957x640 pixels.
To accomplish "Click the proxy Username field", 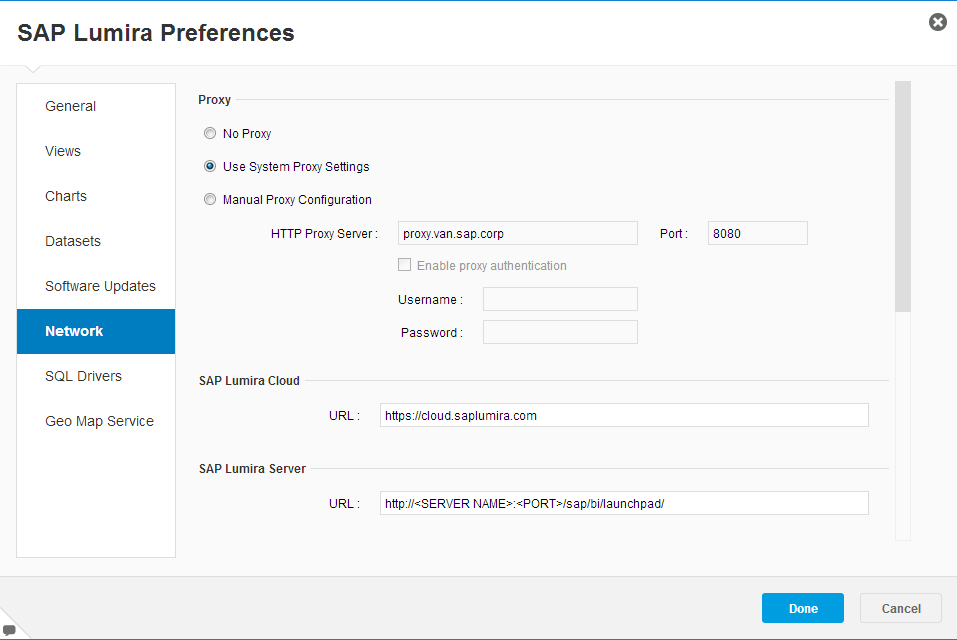I will [560, 299].
